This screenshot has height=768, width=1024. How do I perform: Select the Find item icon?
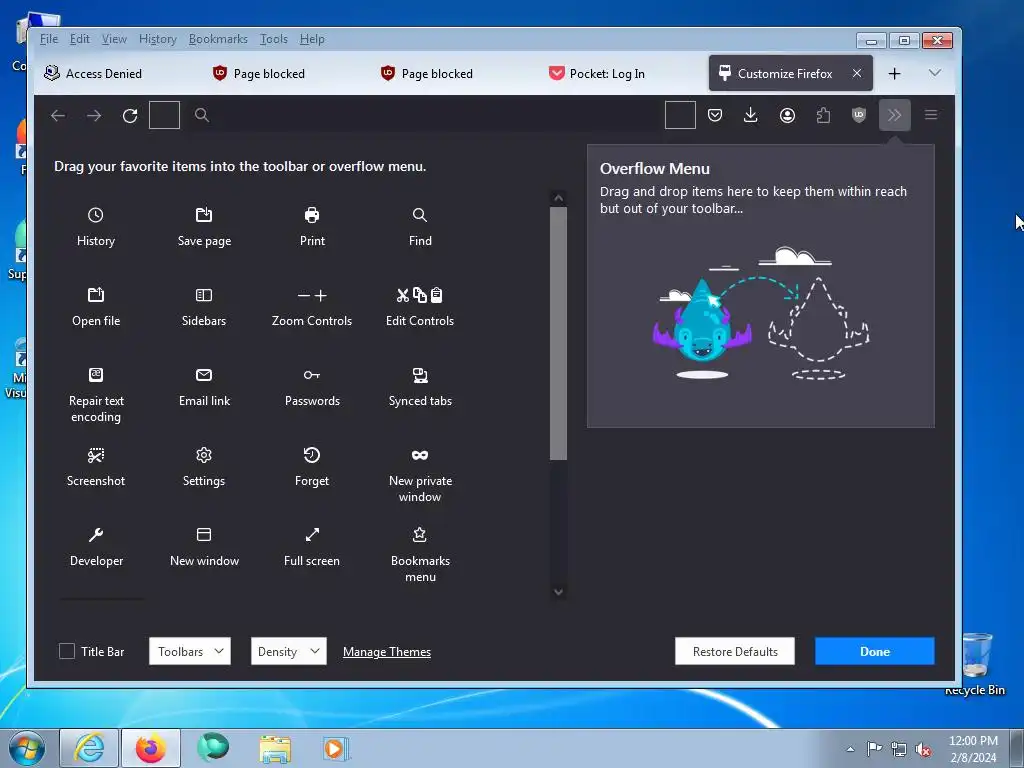click(420, 215)
